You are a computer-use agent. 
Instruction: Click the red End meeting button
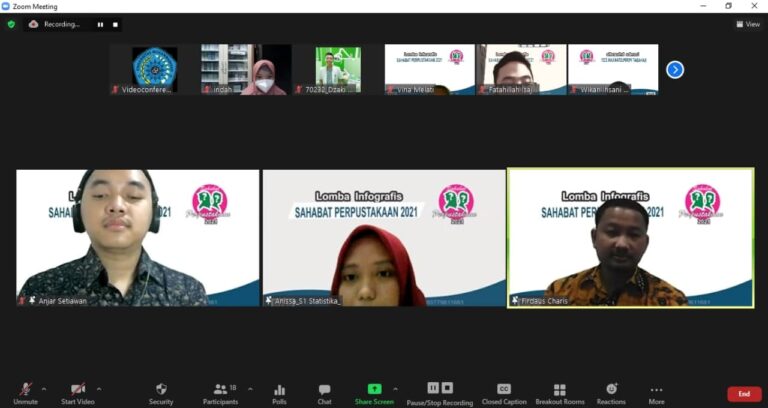pyautogui.click(x=744, y=394)
